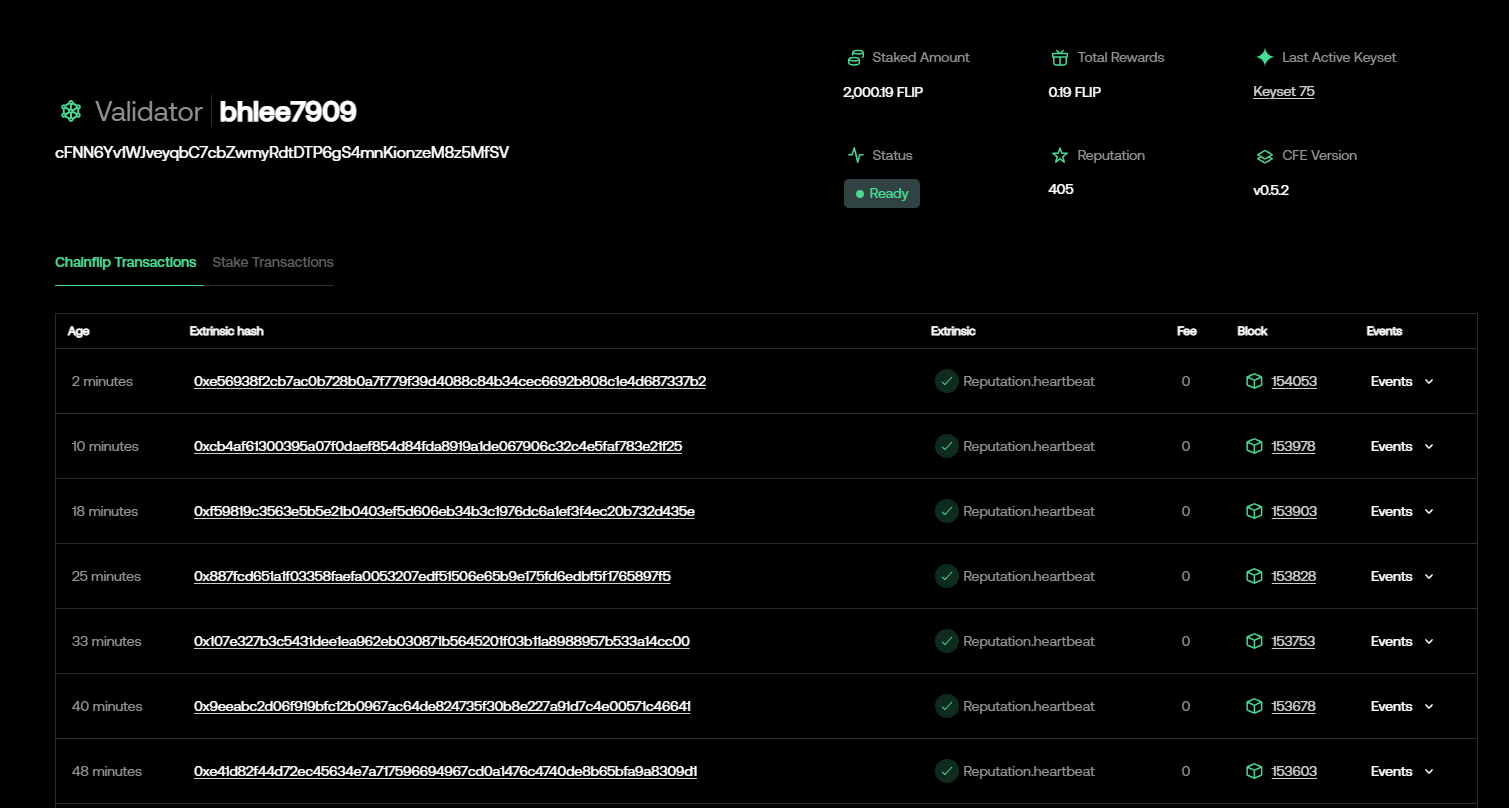Click the '48 minutes' age cell
Image resolution: width=1509 pixels, height=808 pixels.
(107, 771)
